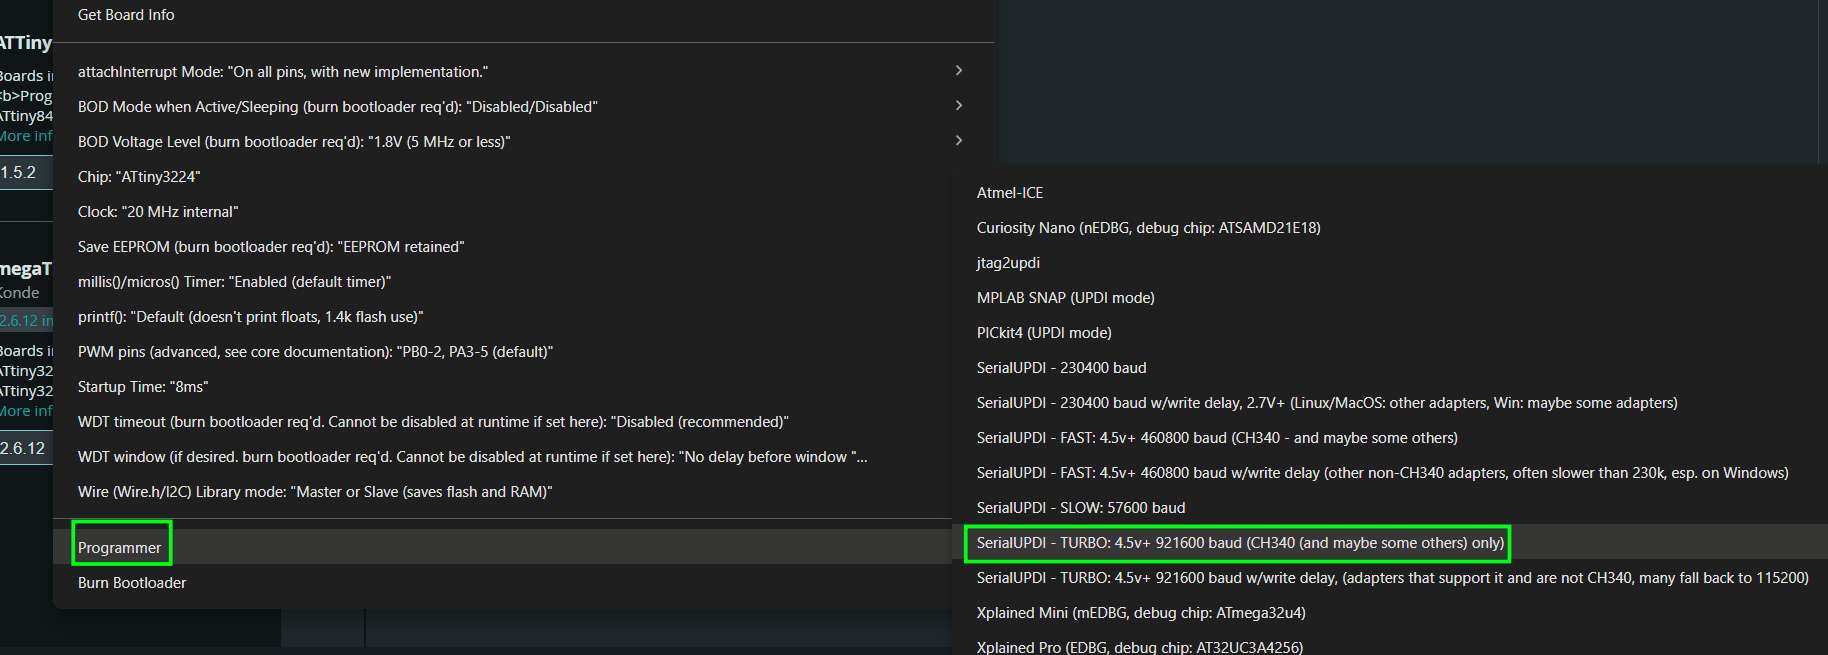Open the millis()/micros() Timer option
Screen dimensions: 1828x655
(234, 282)
